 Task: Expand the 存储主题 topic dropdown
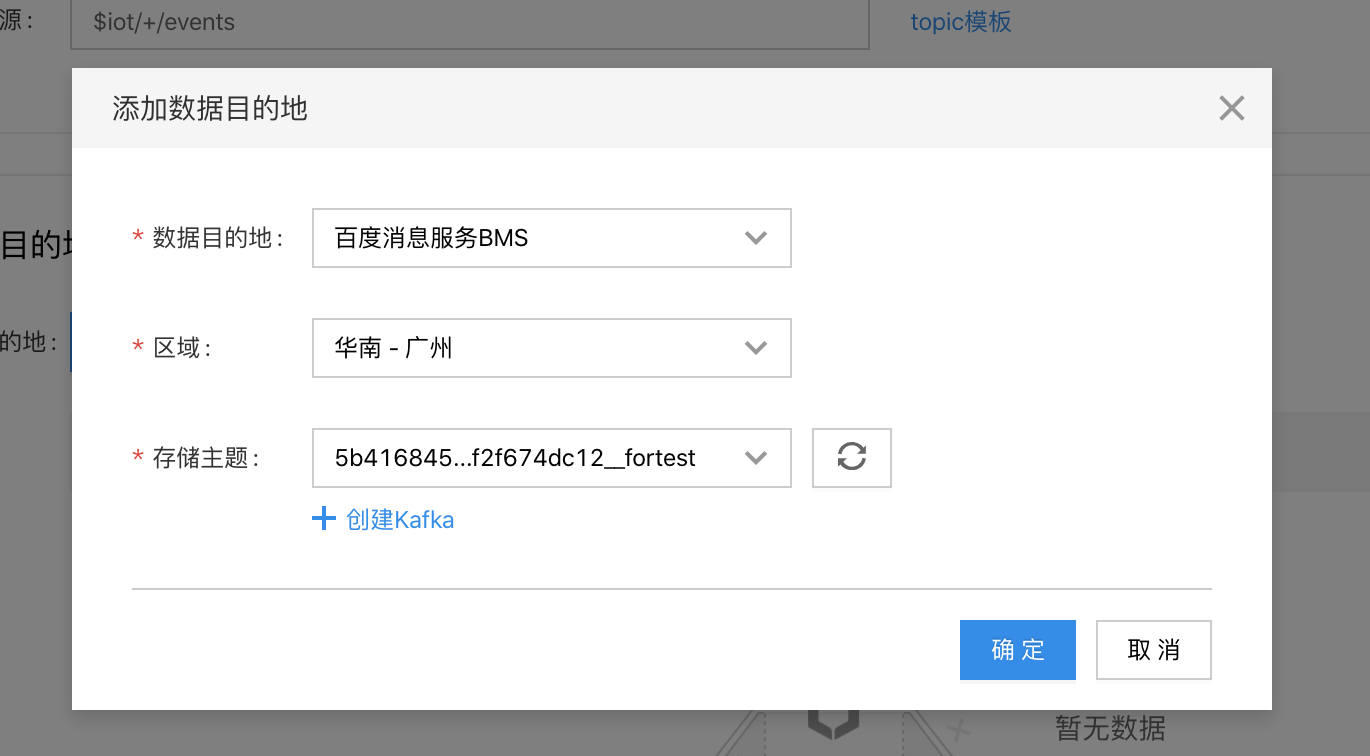click(552, 458)
